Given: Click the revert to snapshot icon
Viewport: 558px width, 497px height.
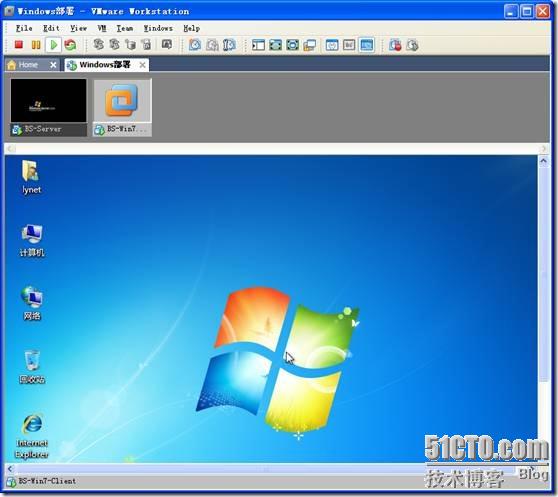Looking at the screenshot, I should pos(212,45).
